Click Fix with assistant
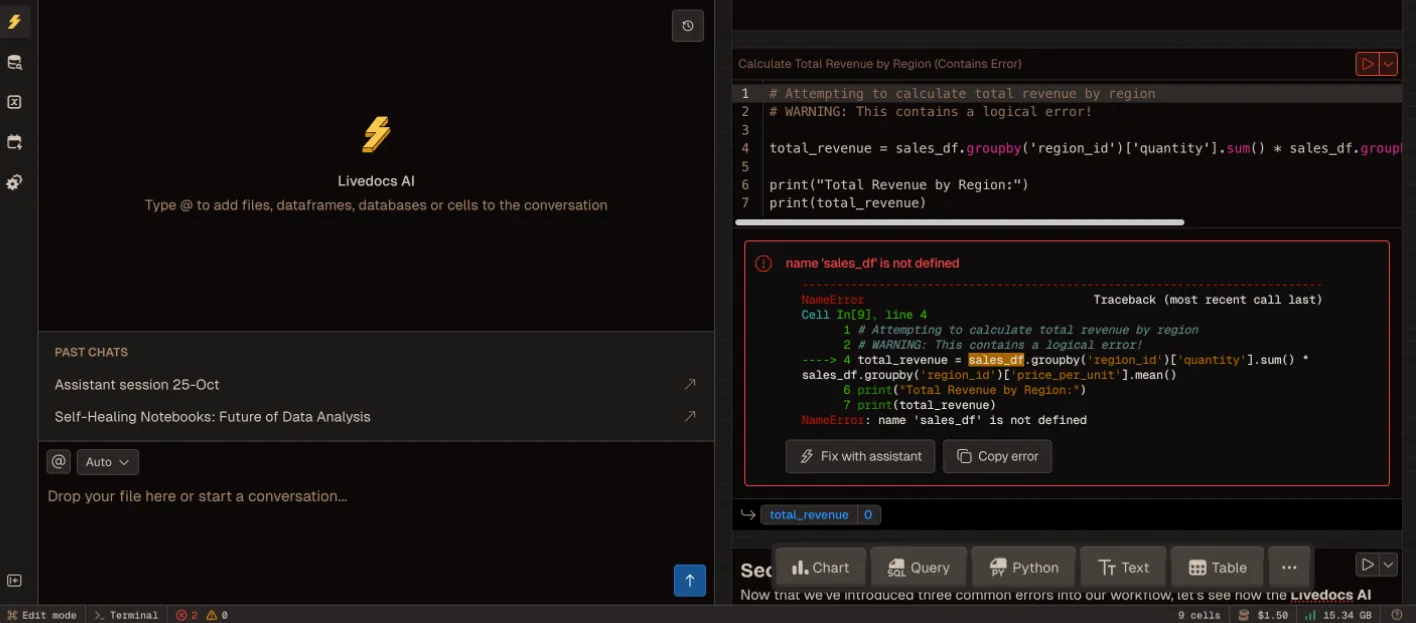The image size is (1416, 623). click(860, 456)
